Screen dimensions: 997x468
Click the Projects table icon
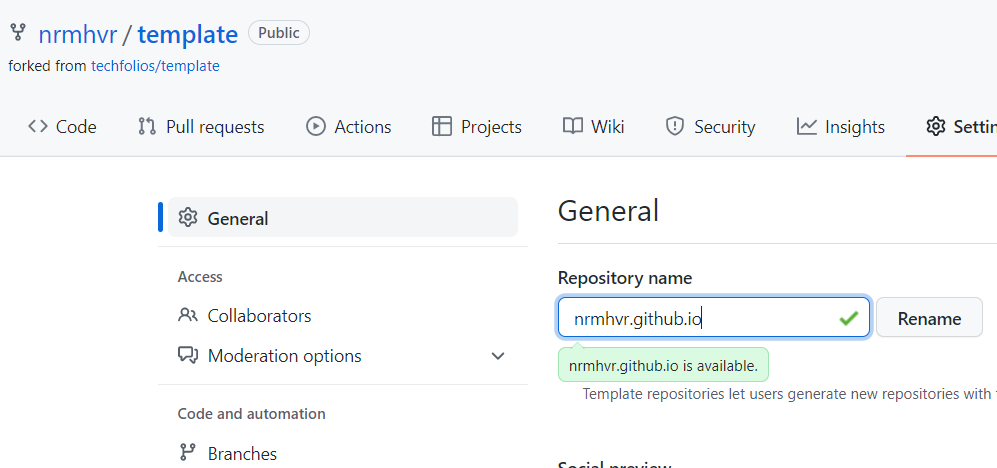pyautogui.click(x=441, y=127)
